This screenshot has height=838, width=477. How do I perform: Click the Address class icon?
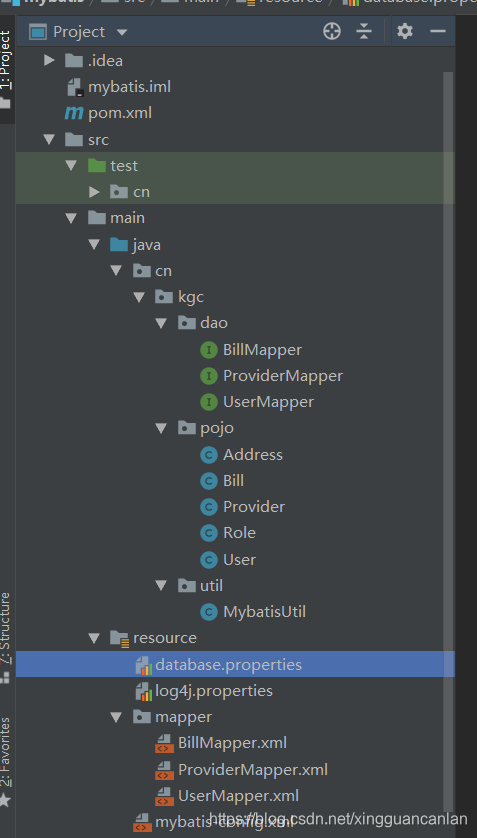pyautogui.click(x=208, y=455)
